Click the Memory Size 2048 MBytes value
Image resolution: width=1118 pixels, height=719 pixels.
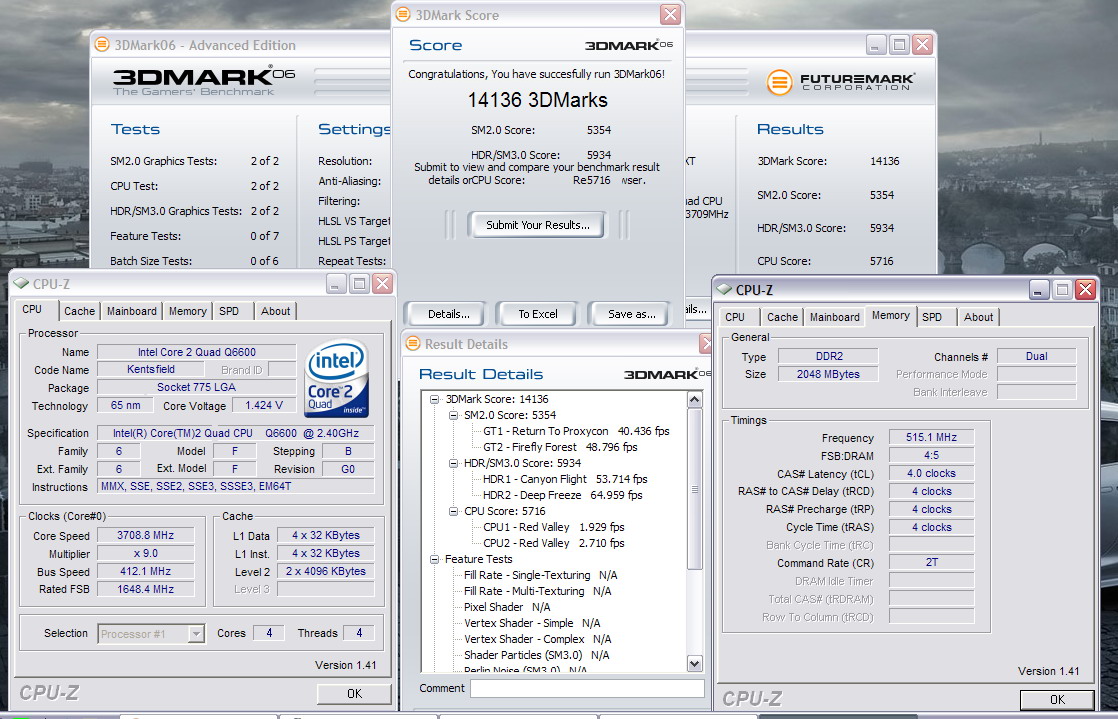828,374
